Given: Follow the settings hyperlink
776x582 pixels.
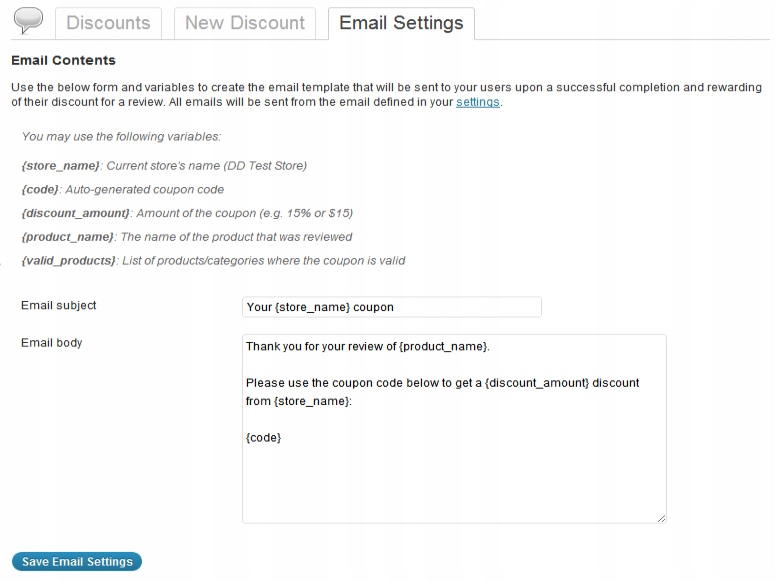Looking at the screenshot, I should coord(477,102).
